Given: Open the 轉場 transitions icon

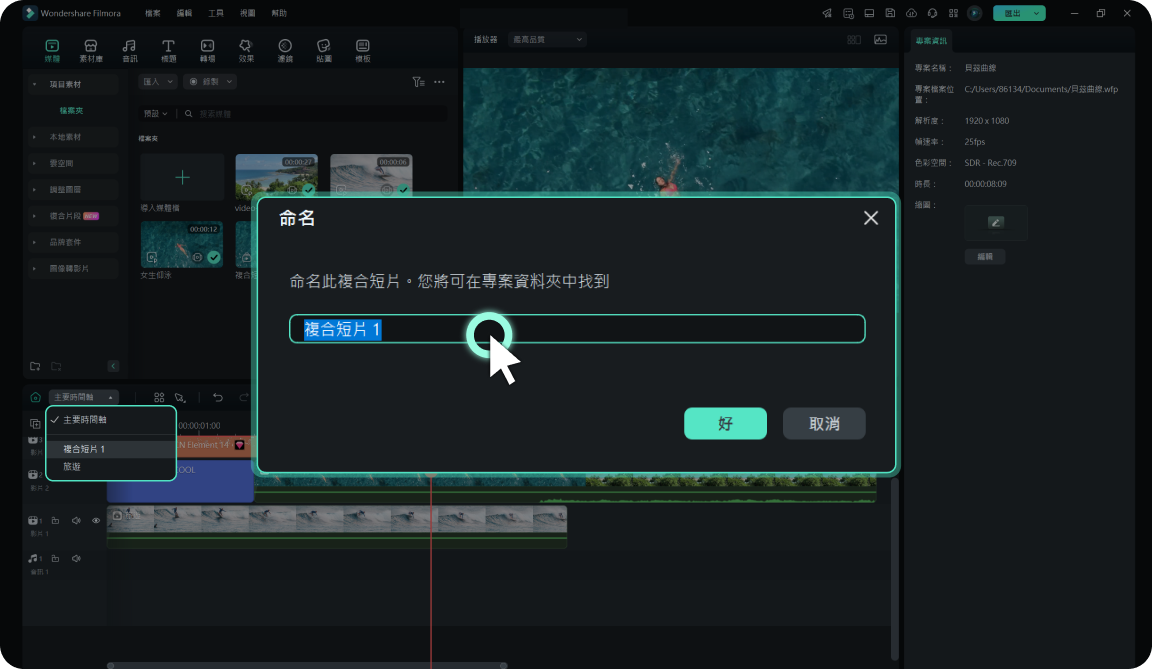Looking at the screenshot, I should [207, 50].
